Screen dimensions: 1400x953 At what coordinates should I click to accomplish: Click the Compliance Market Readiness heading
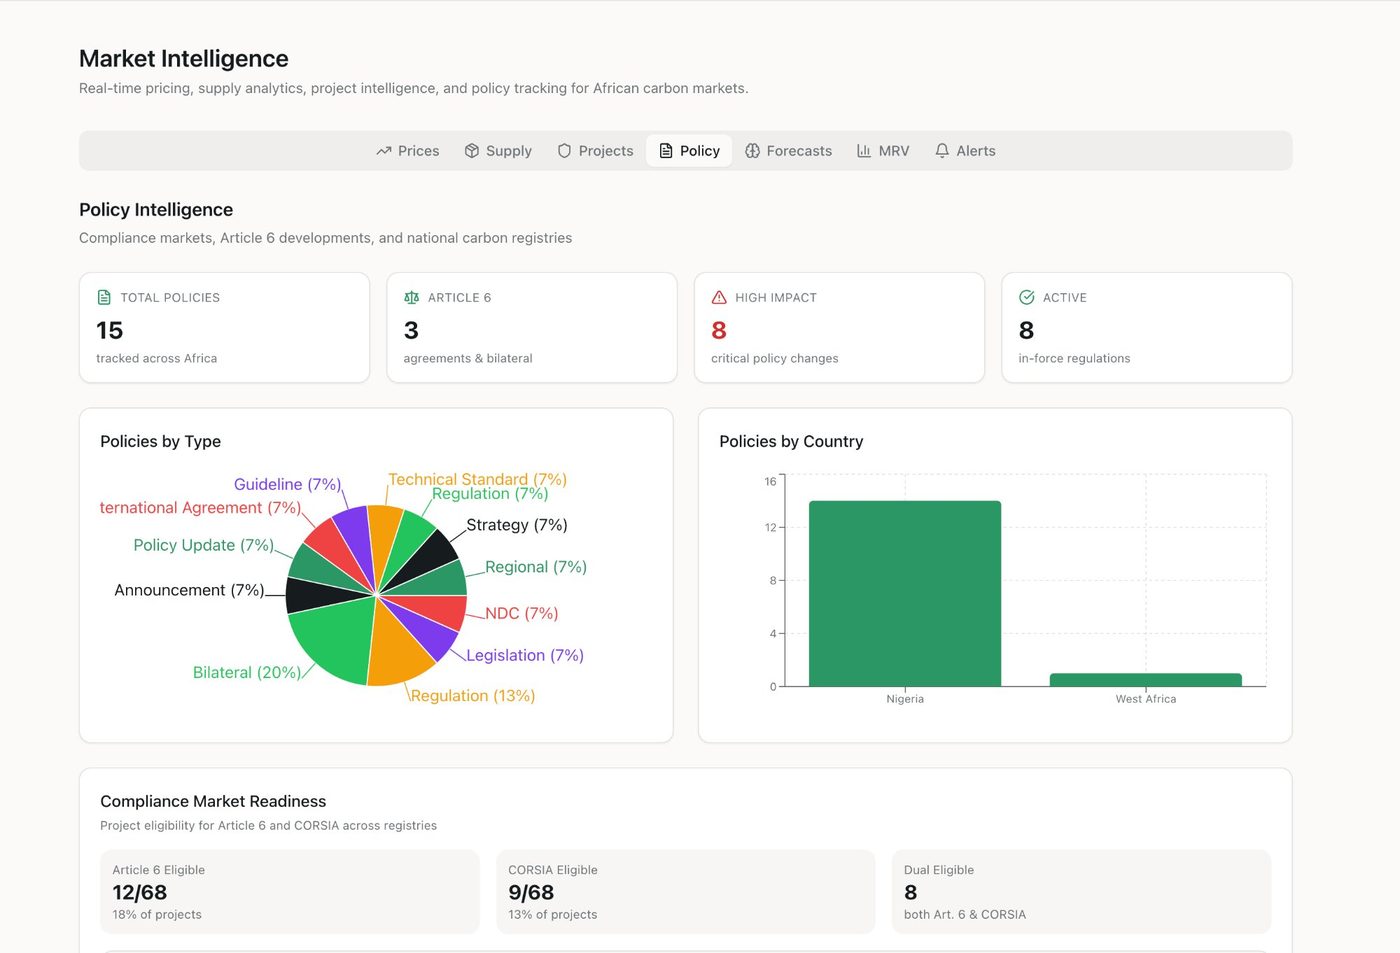point(213,801)
